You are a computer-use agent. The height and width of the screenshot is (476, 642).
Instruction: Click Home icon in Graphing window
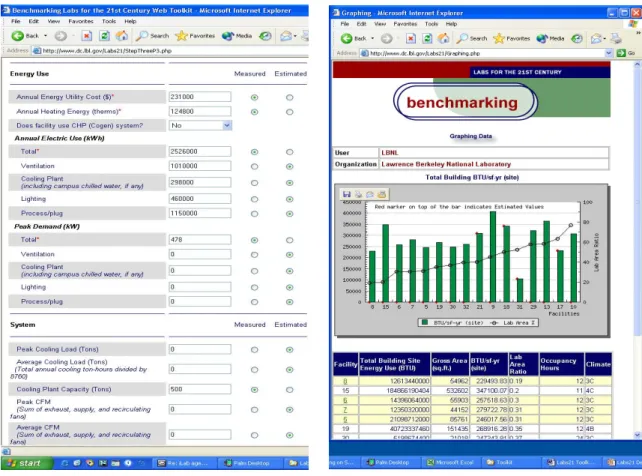[443, 38]
